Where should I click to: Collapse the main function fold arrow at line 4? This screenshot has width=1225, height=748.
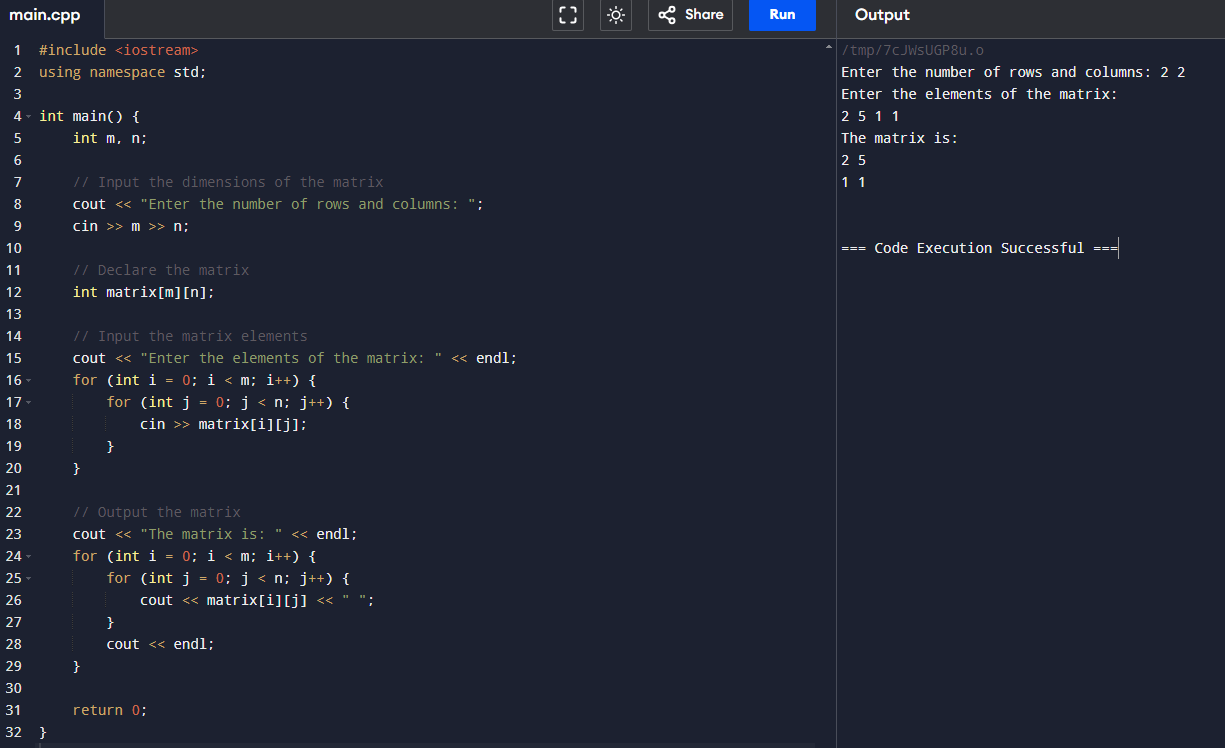tap(29, 117)
